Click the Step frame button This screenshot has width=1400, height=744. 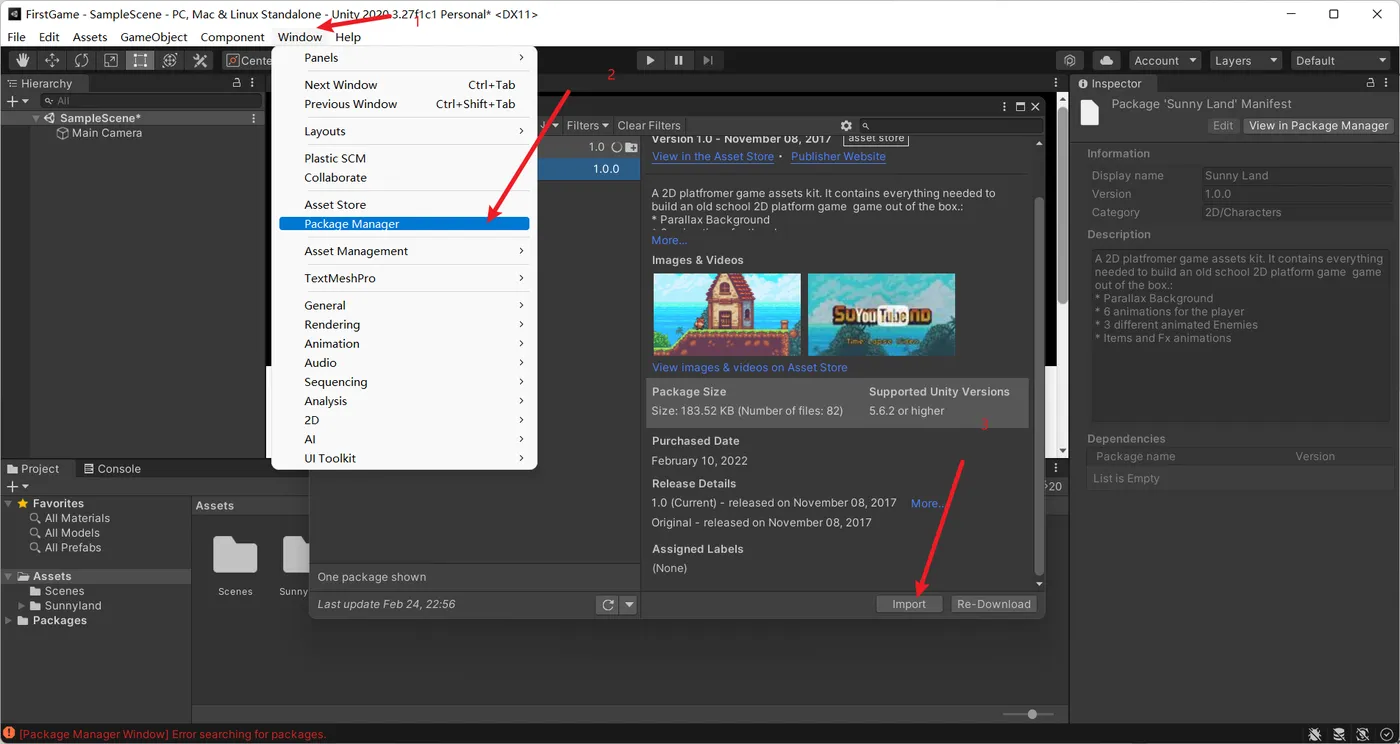point(708,61)
